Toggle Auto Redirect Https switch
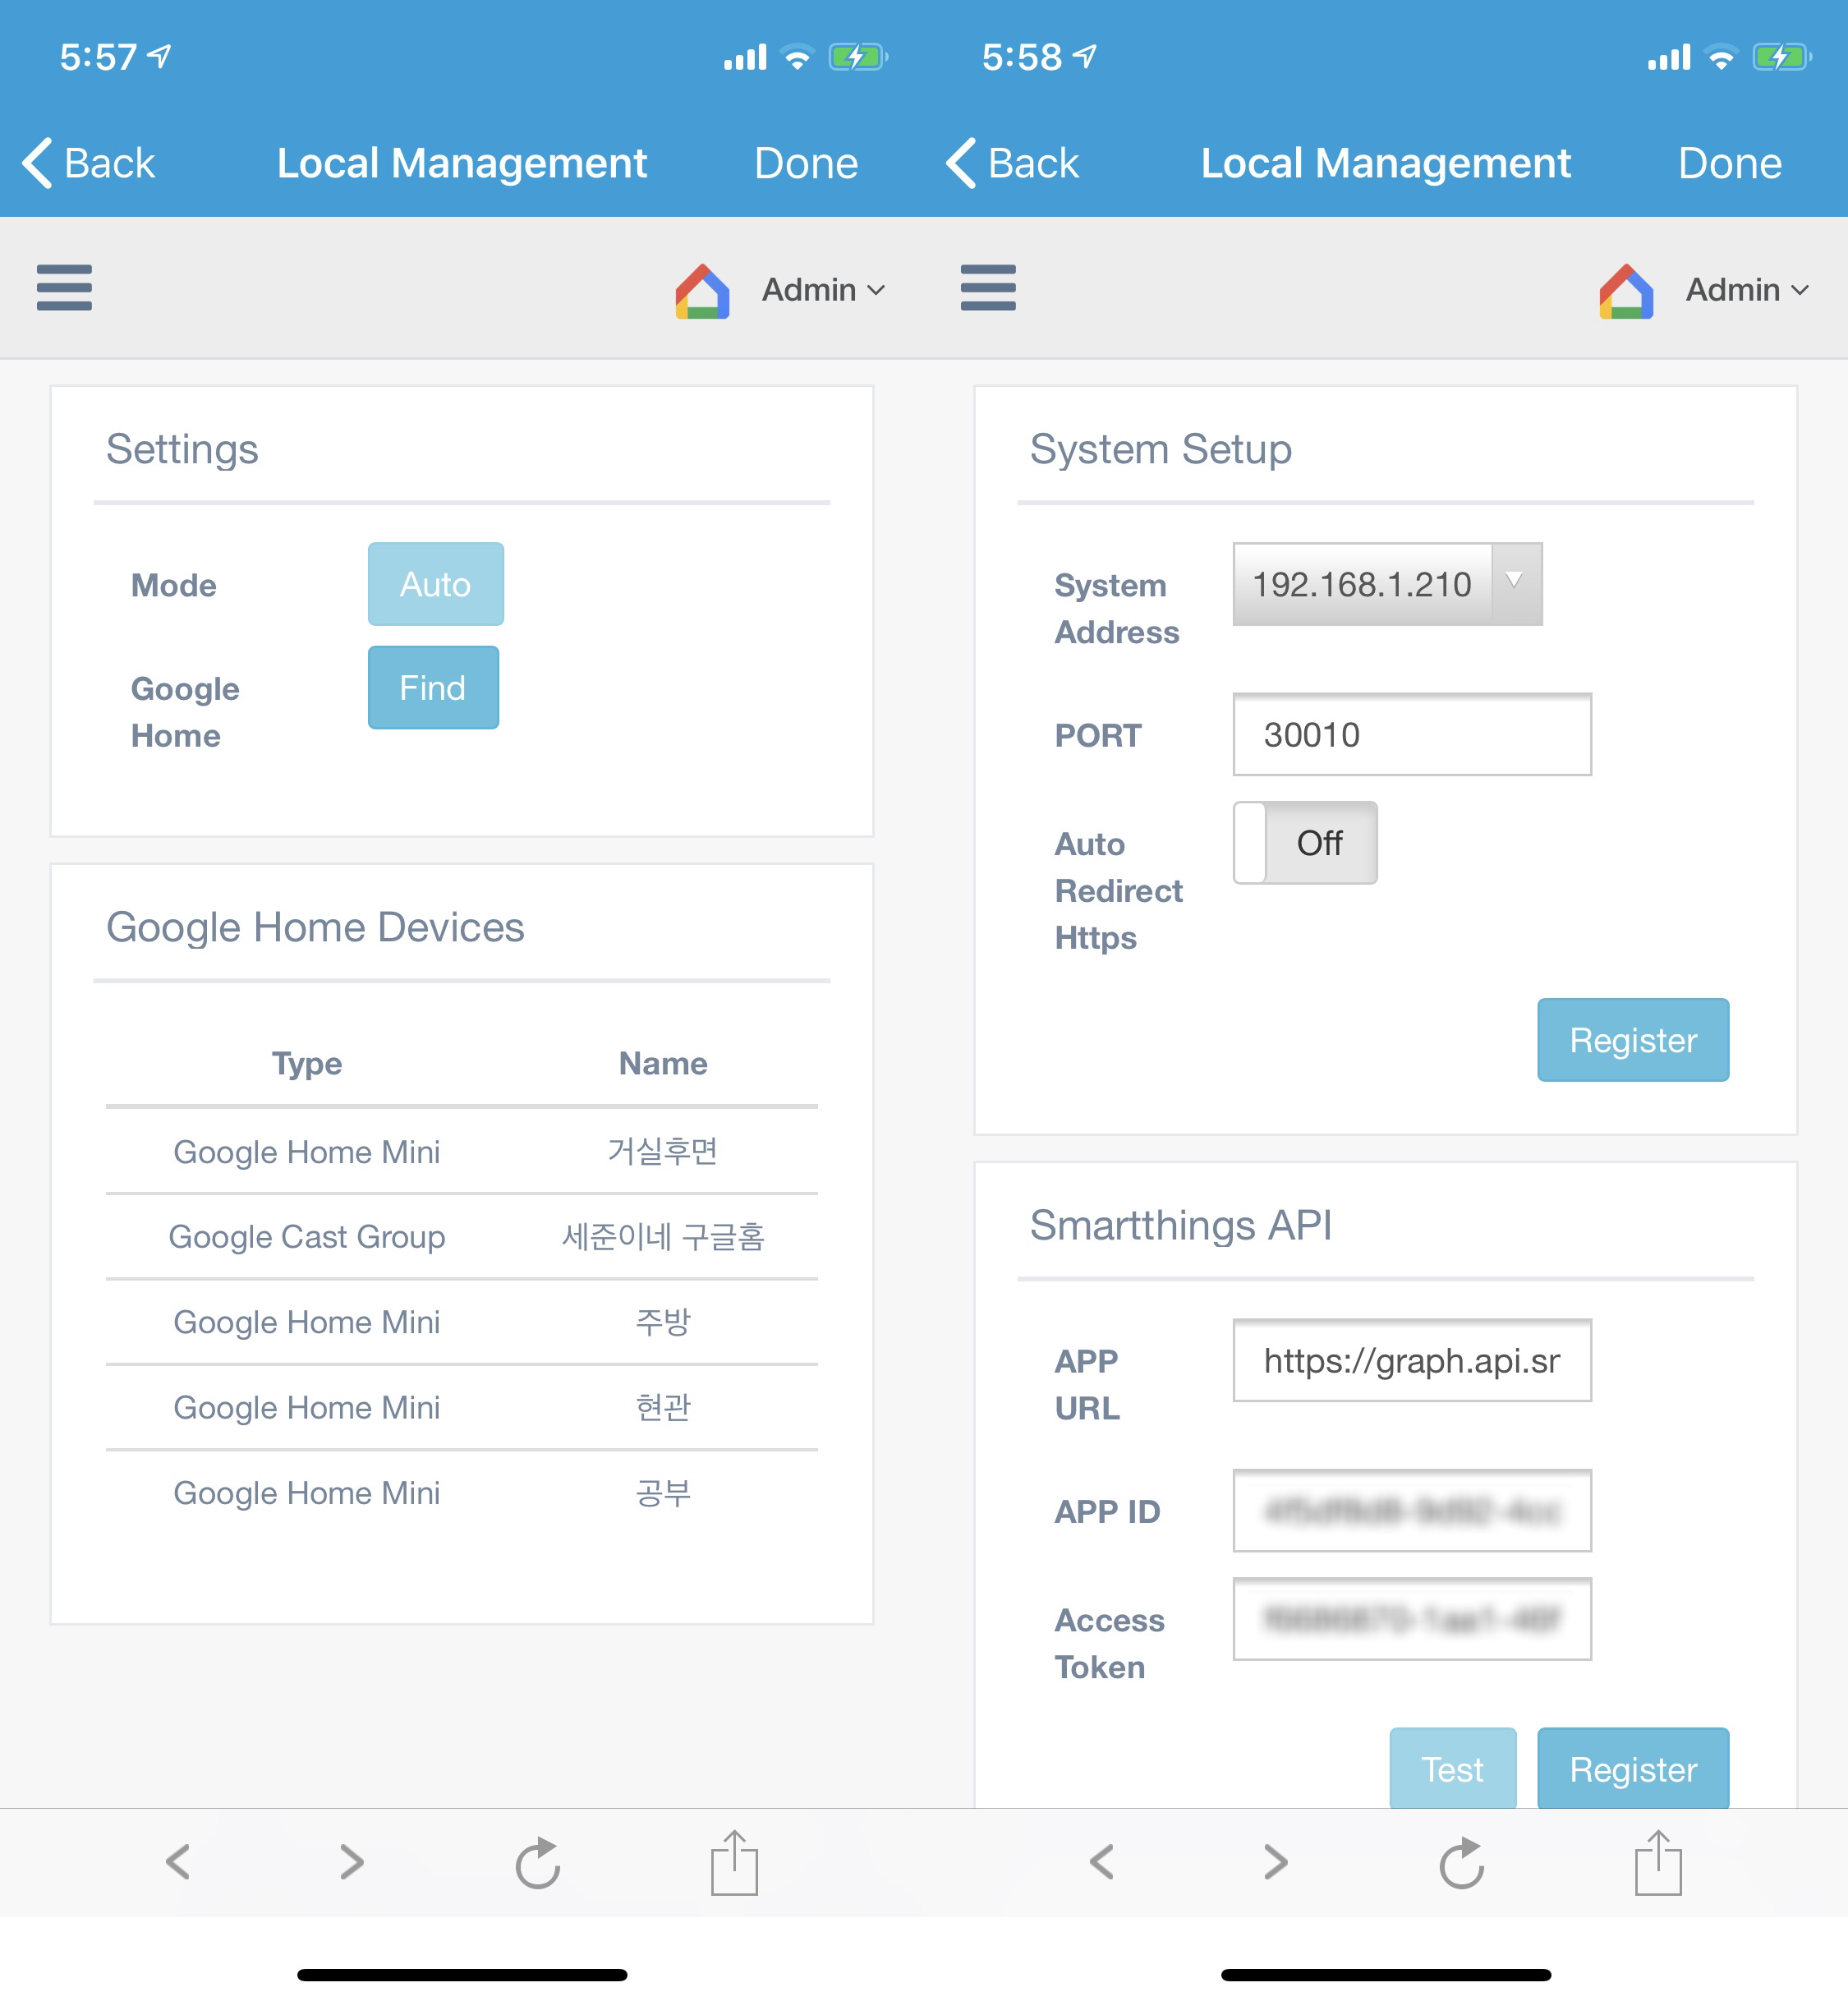This screenshot has width=1848, height=2001. point(1304,843)
